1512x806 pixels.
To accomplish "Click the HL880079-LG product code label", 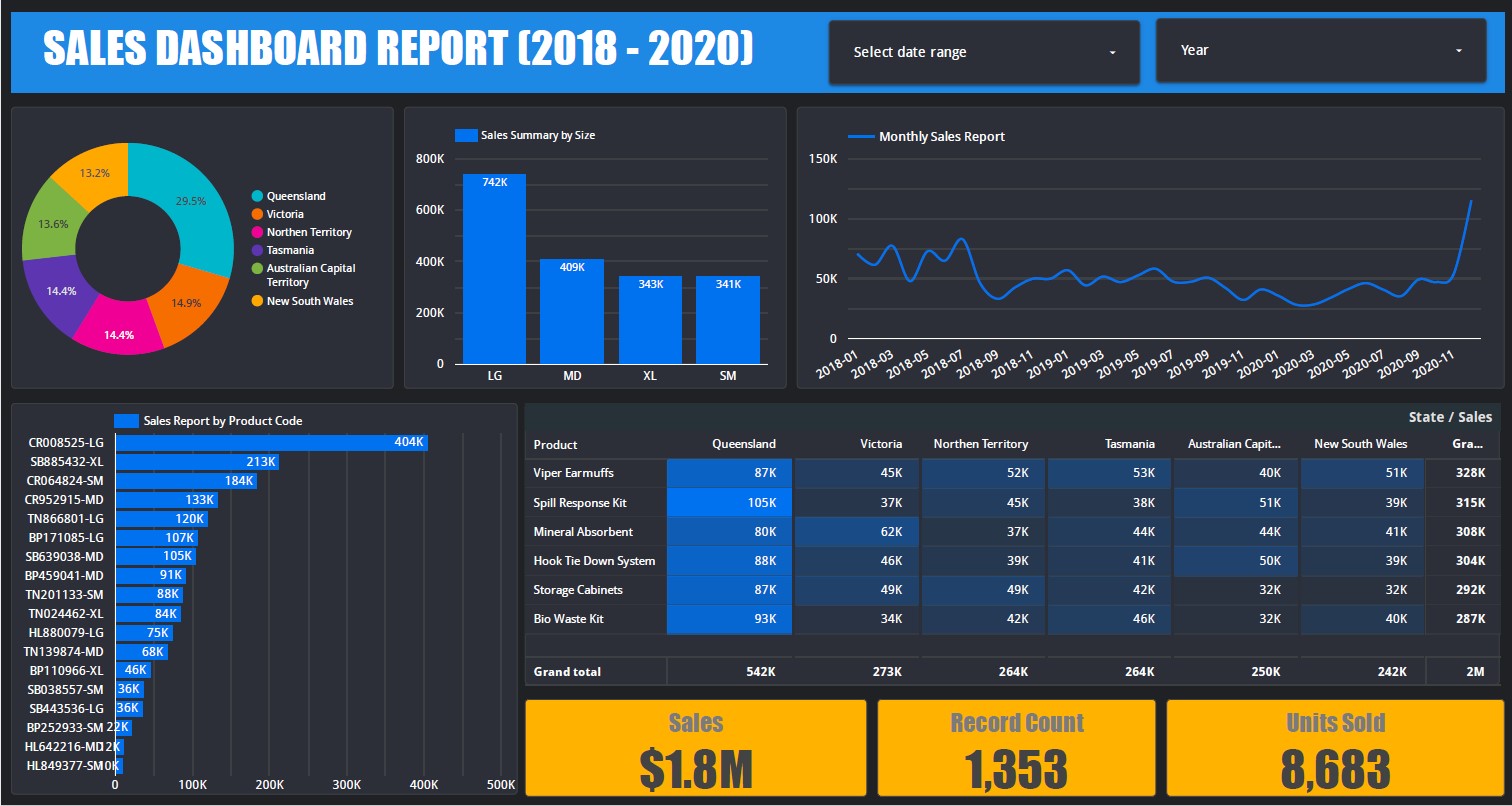I will click(66, 633).
